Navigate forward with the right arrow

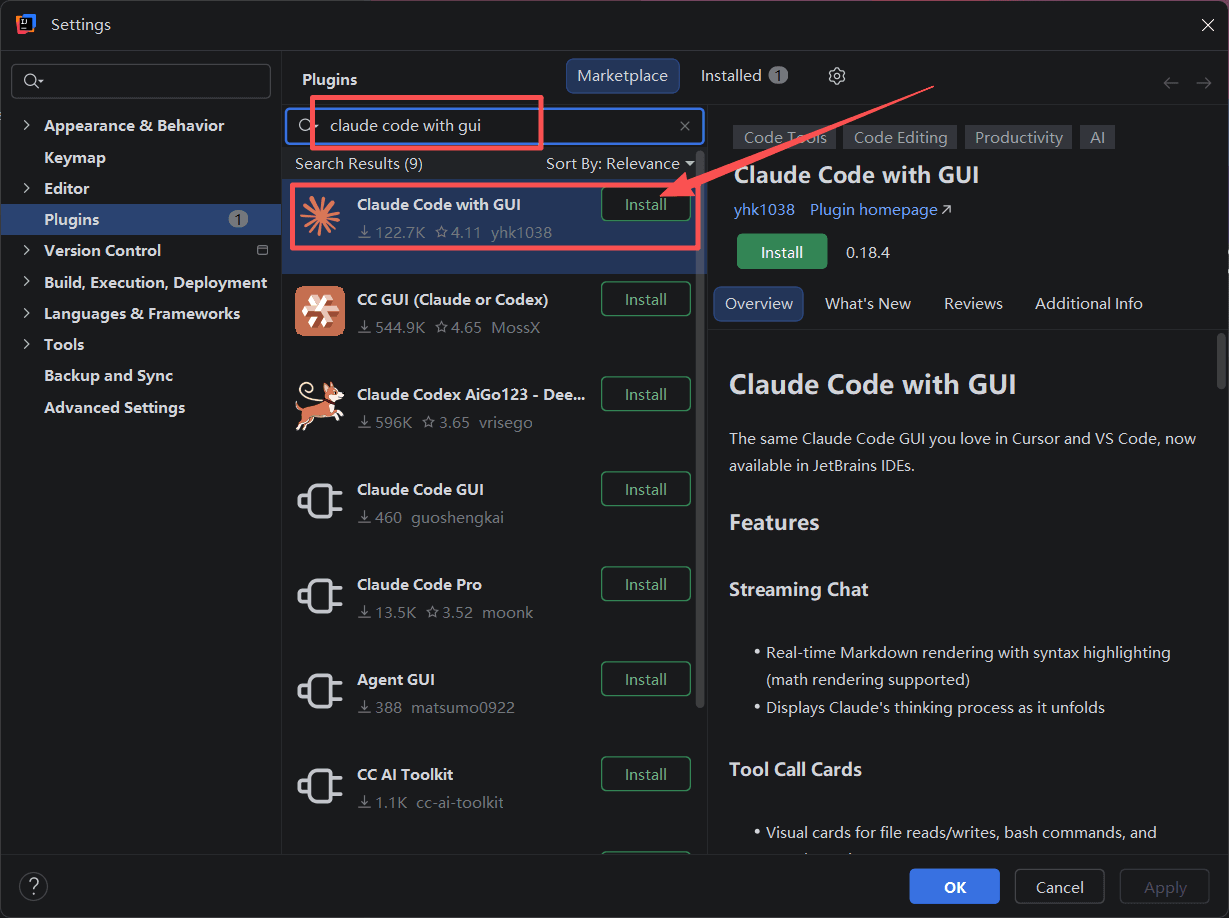tap(1204, 83)
